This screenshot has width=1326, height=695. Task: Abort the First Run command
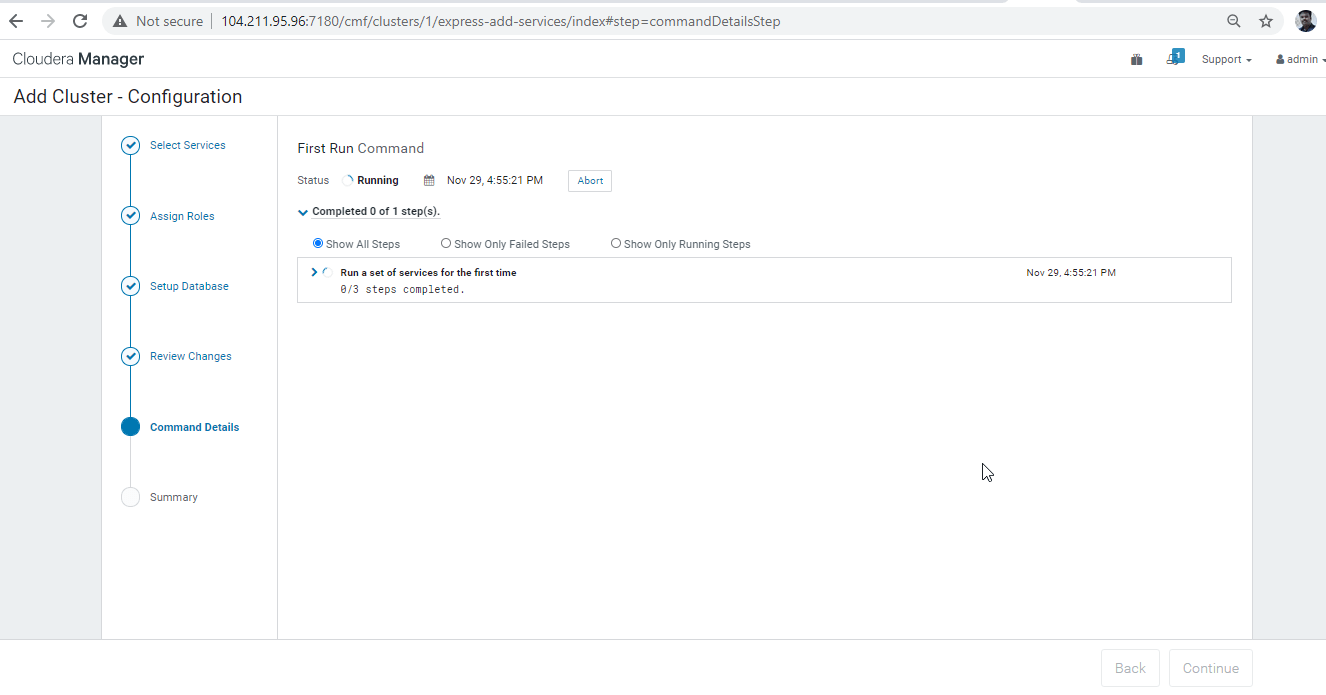tap(590, 181)
